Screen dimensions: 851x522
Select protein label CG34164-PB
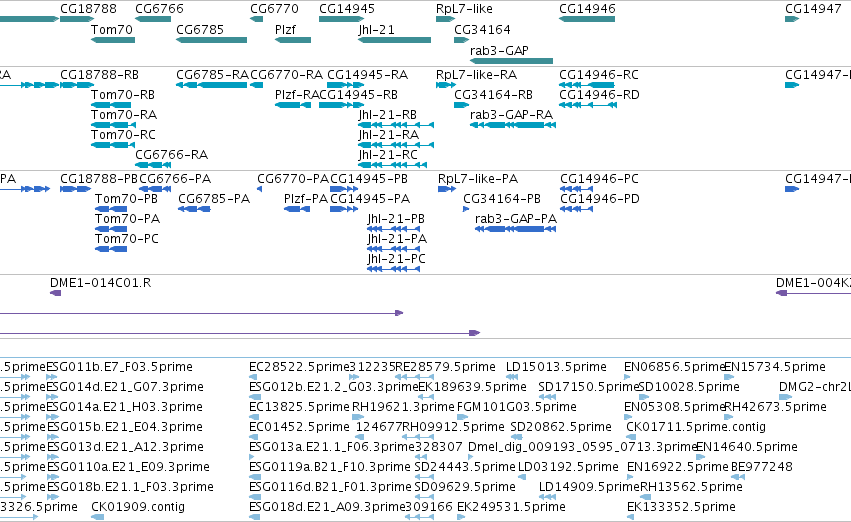[x=502, y=199]
